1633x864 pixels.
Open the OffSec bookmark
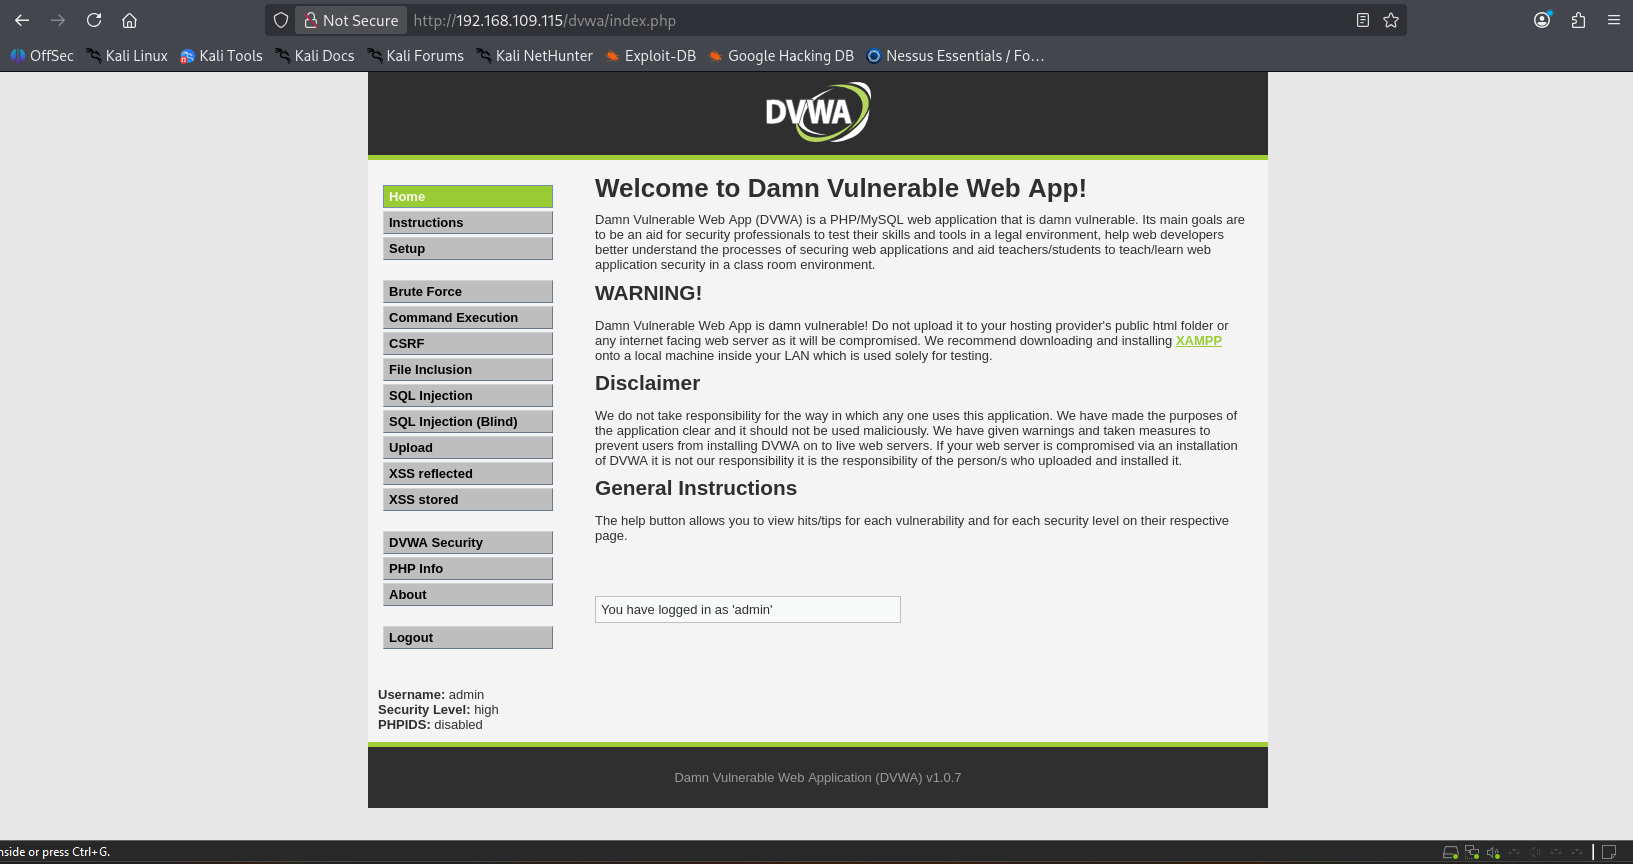tap(42, 56)
